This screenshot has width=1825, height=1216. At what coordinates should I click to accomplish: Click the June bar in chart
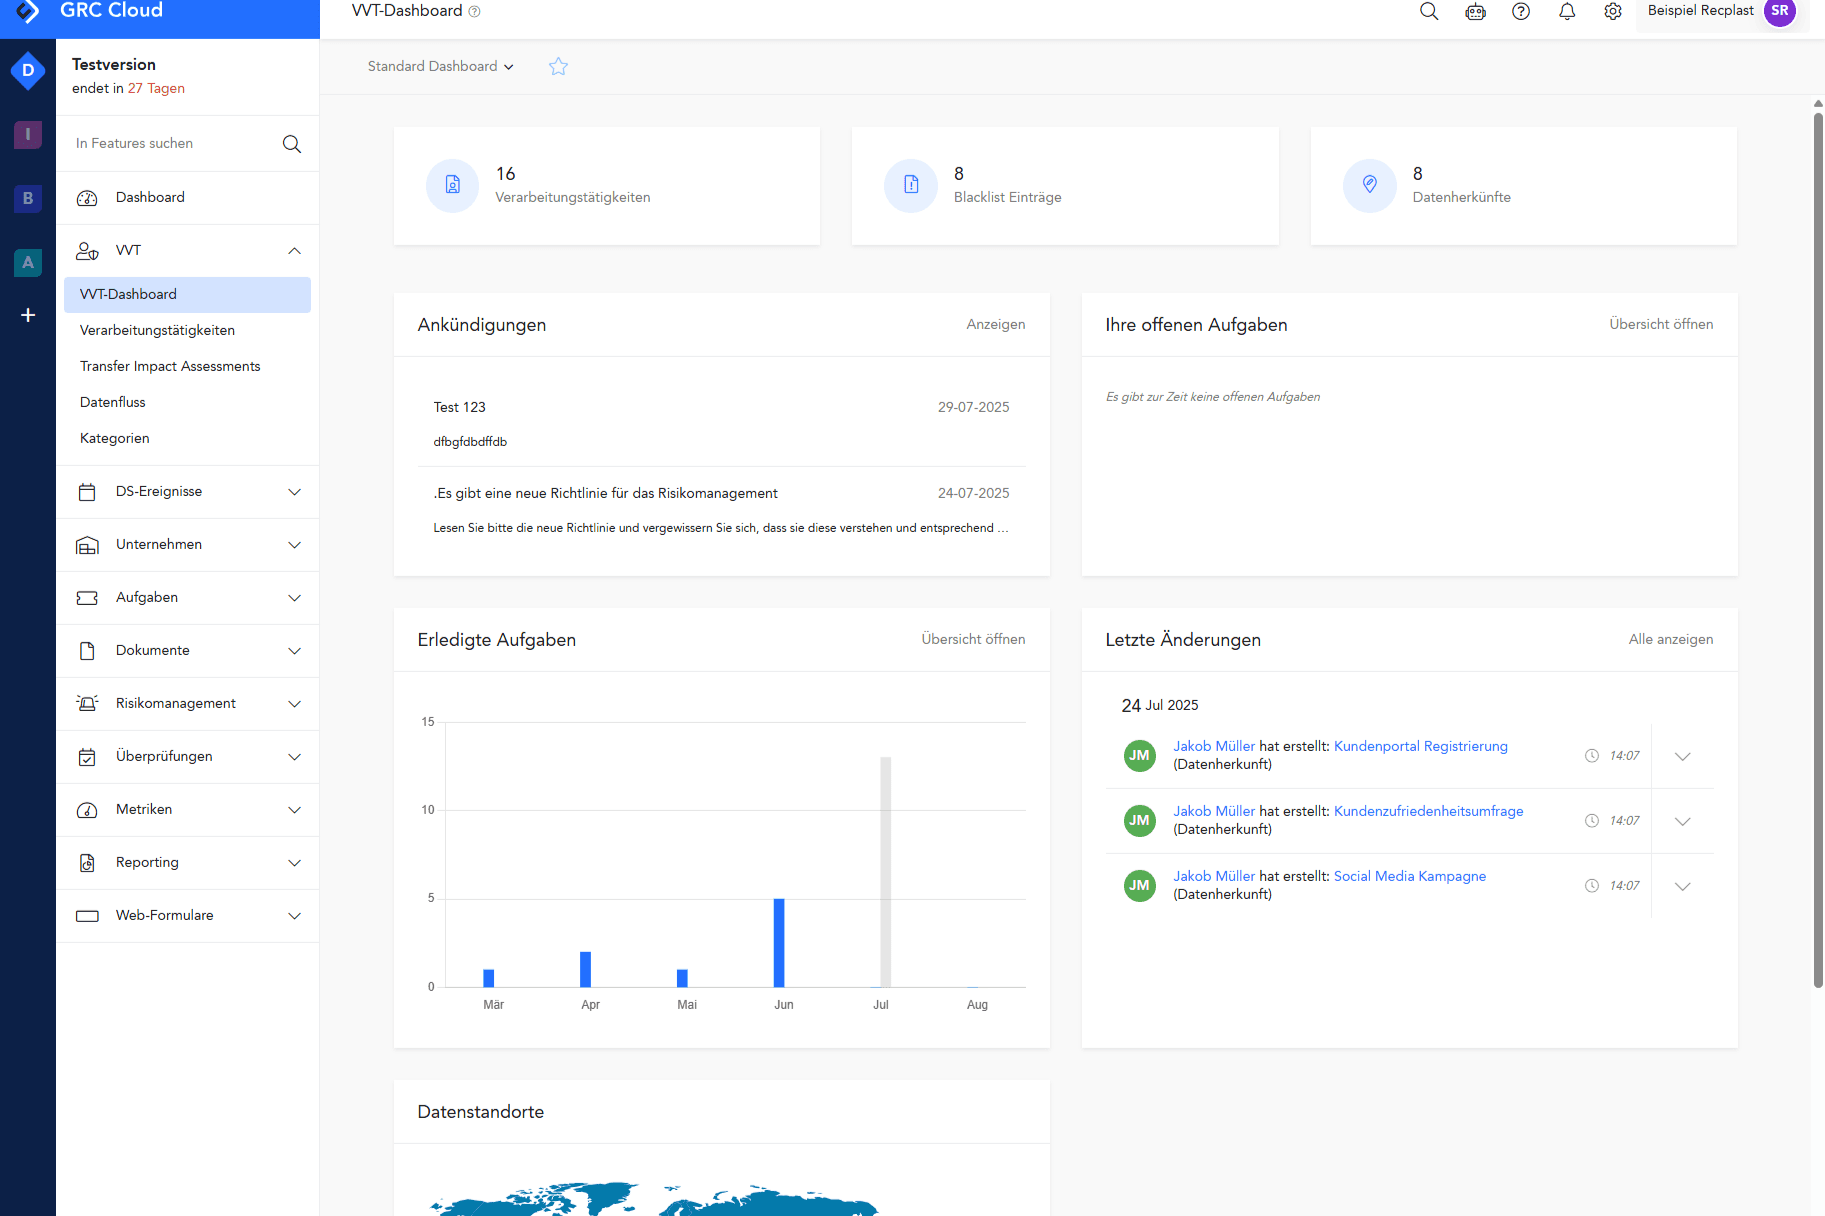[x=779, y=942]
